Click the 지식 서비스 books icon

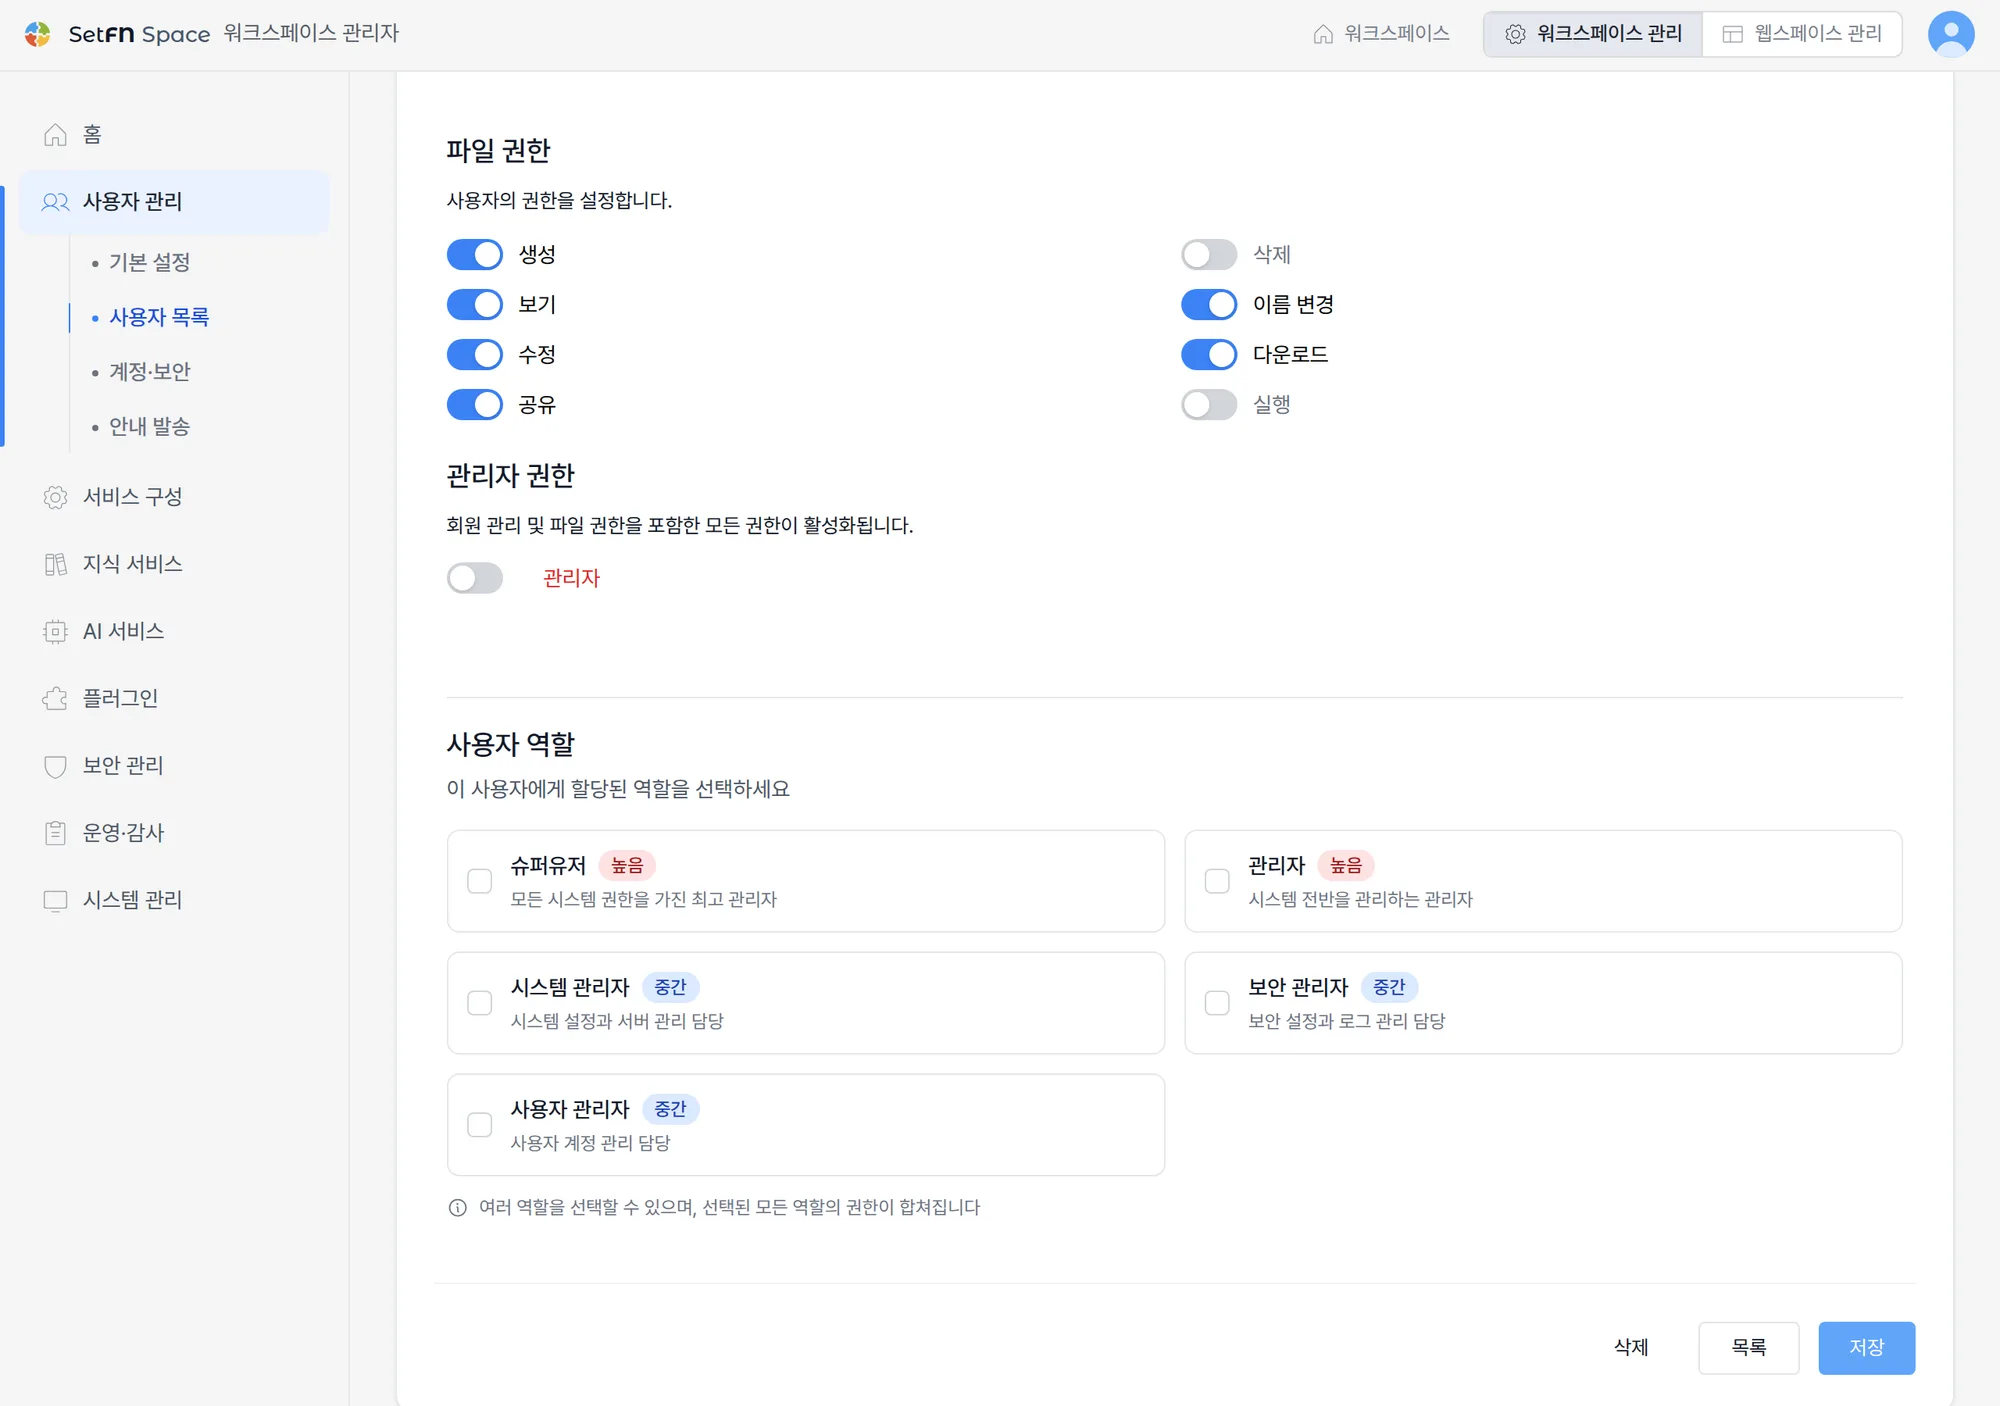tap(56, 564)
